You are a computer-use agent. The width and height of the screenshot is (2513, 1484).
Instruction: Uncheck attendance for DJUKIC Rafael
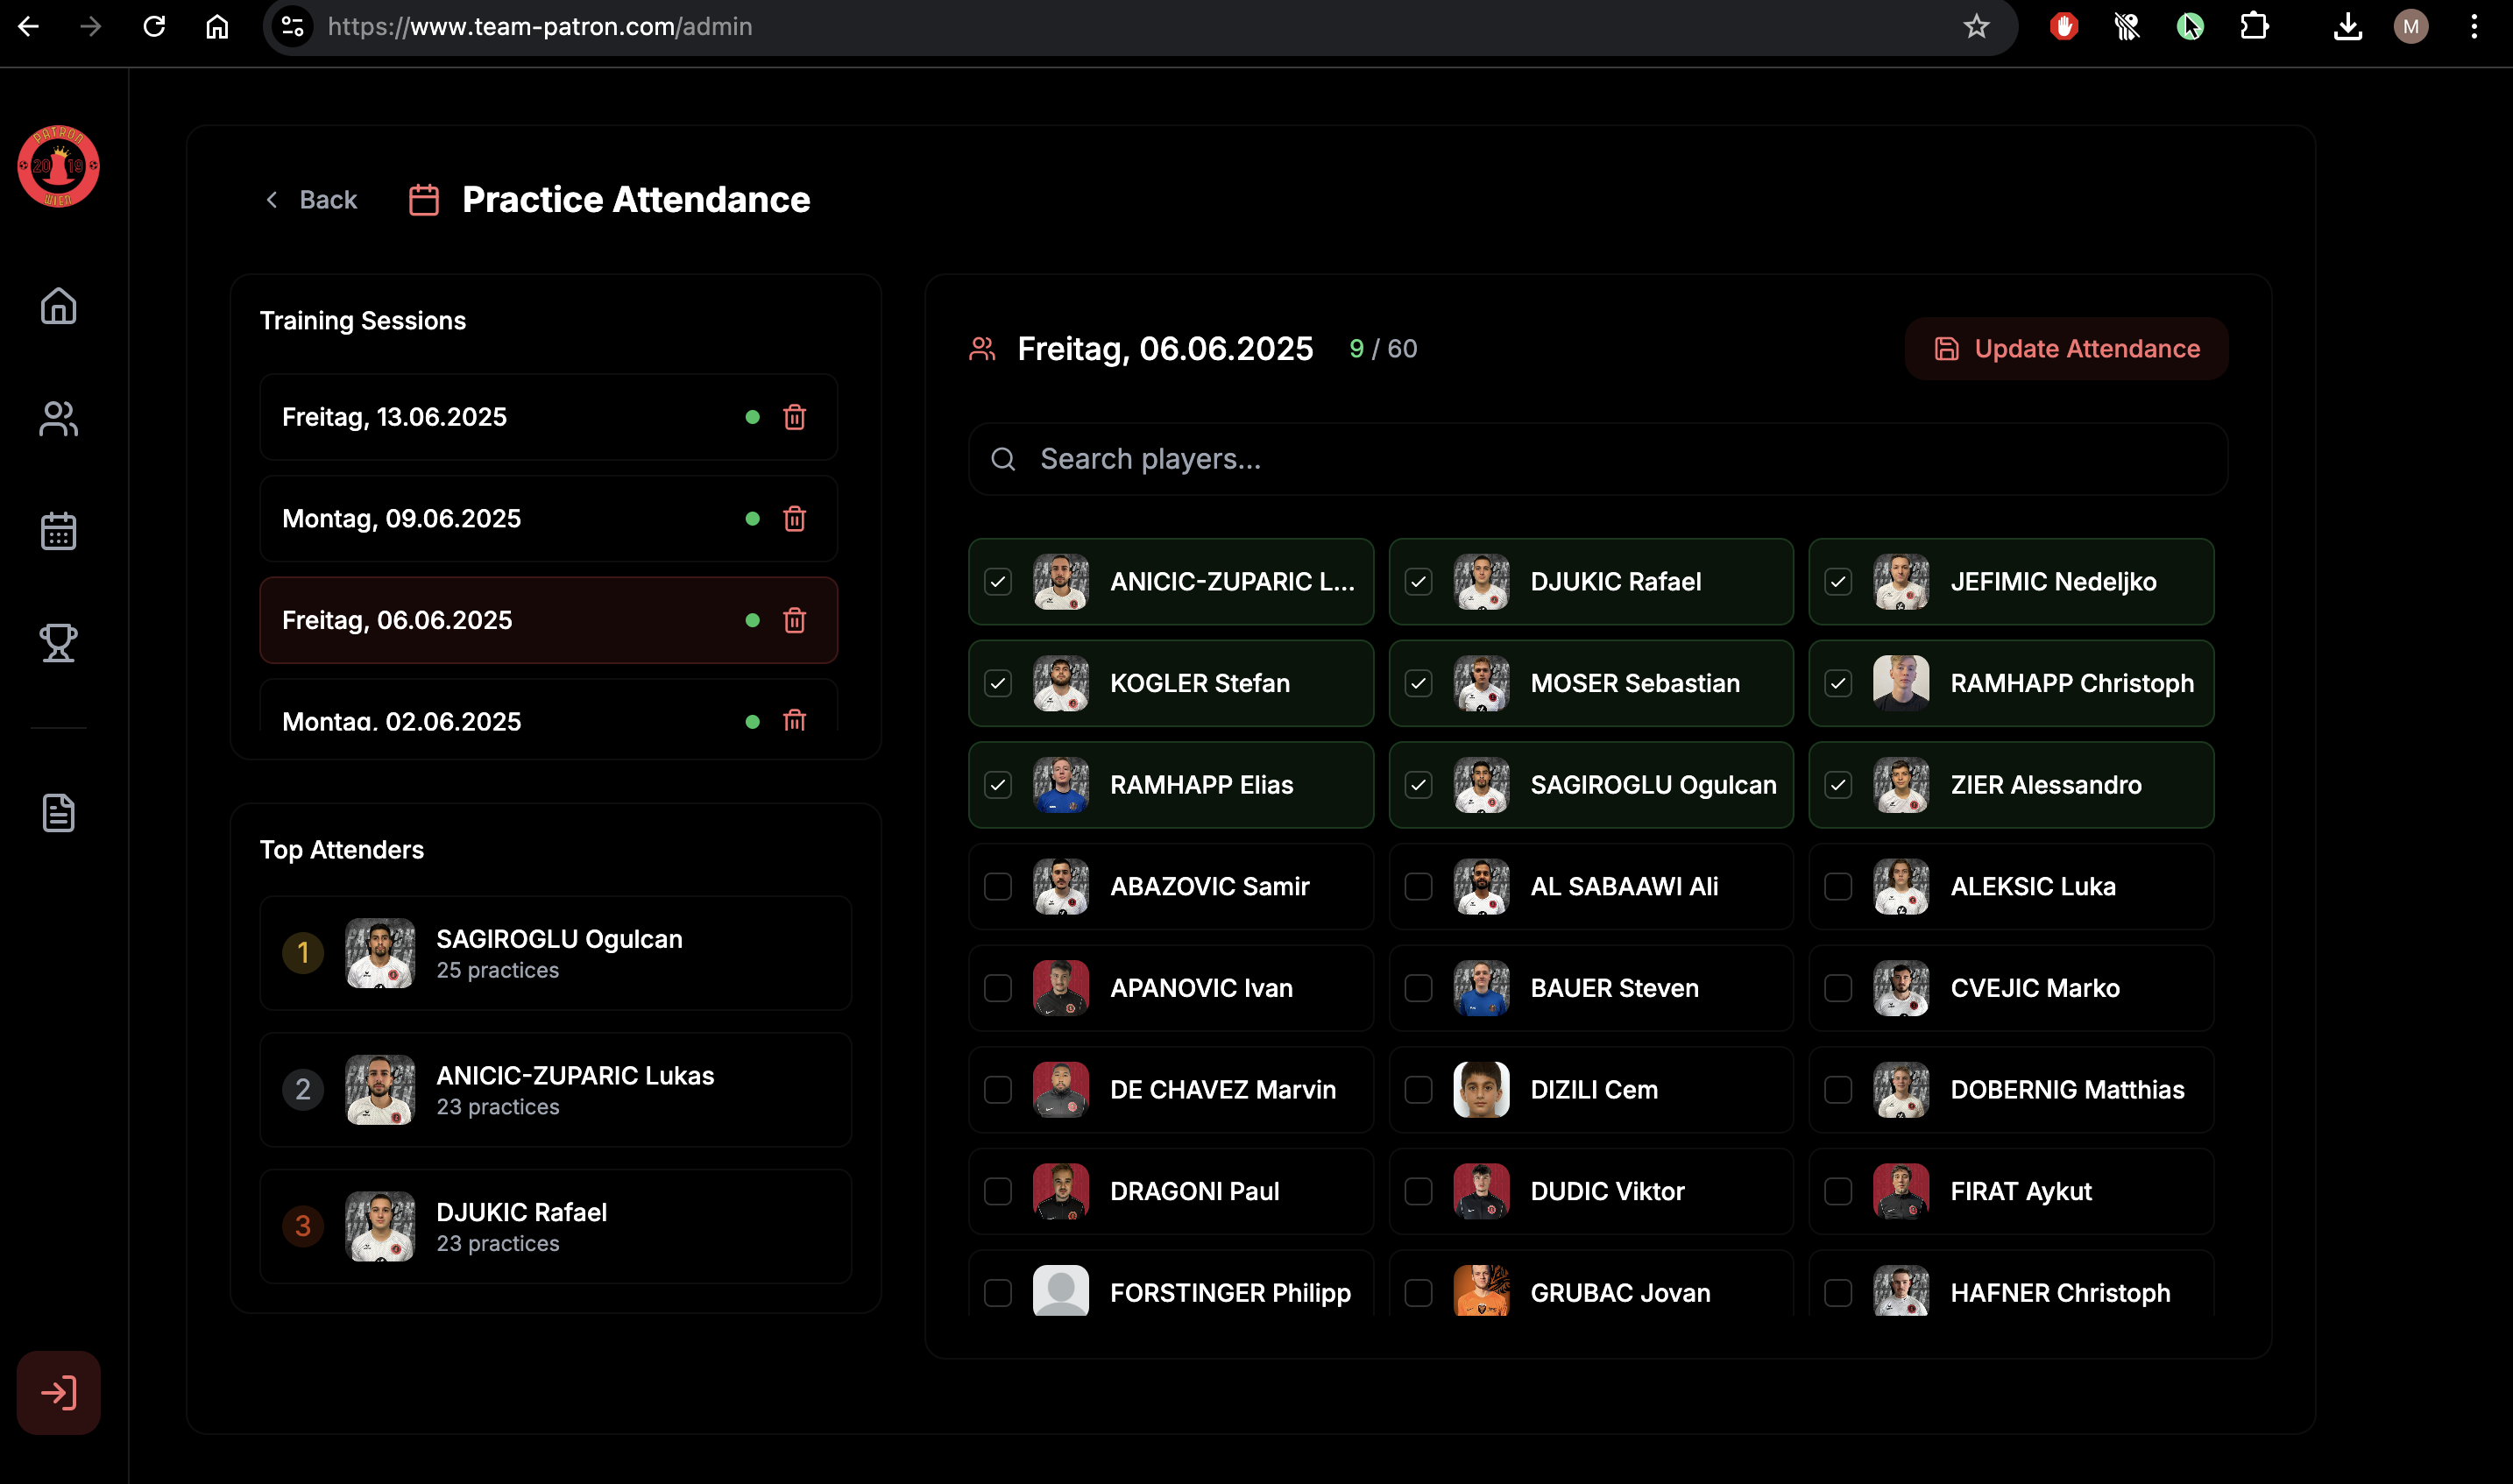[1418, 580]
